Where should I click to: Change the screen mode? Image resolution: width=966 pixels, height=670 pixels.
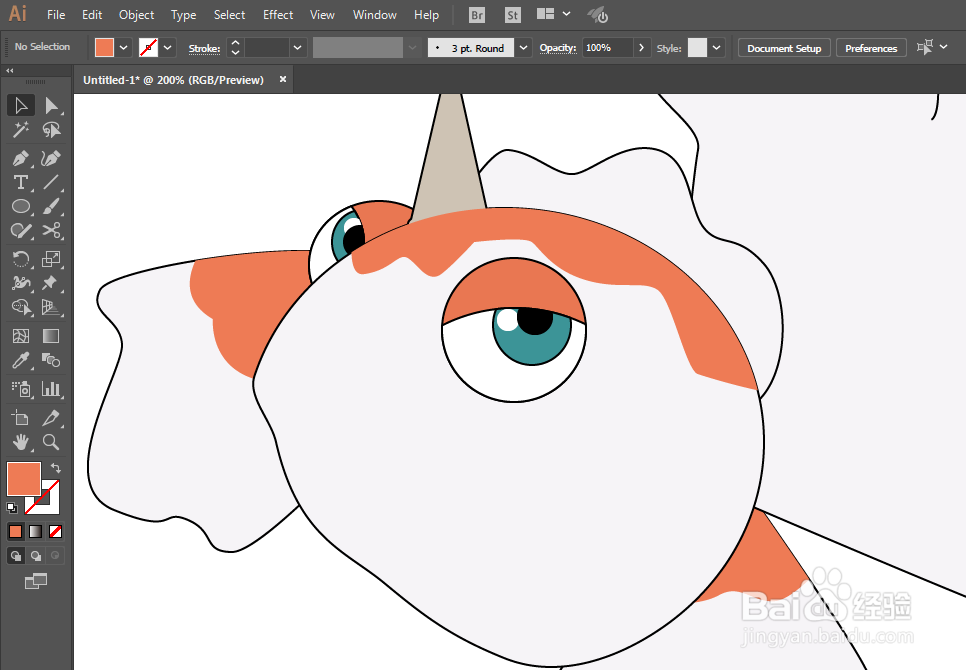pyautogui.click(x=36, y=581)
